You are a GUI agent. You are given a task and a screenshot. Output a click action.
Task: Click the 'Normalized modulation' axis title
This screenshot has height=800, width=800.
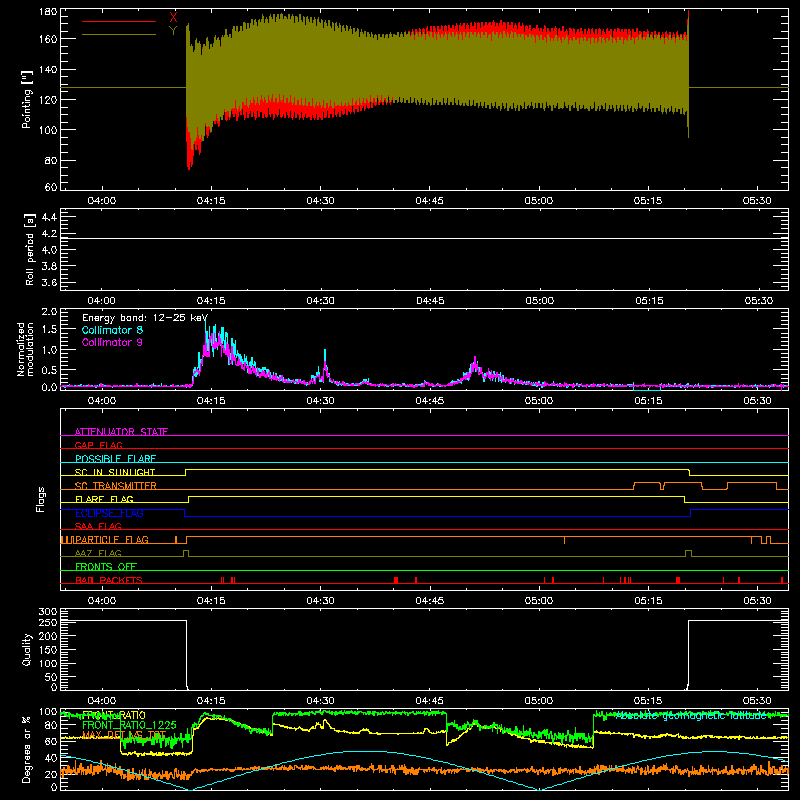click(x=25, y=349)
